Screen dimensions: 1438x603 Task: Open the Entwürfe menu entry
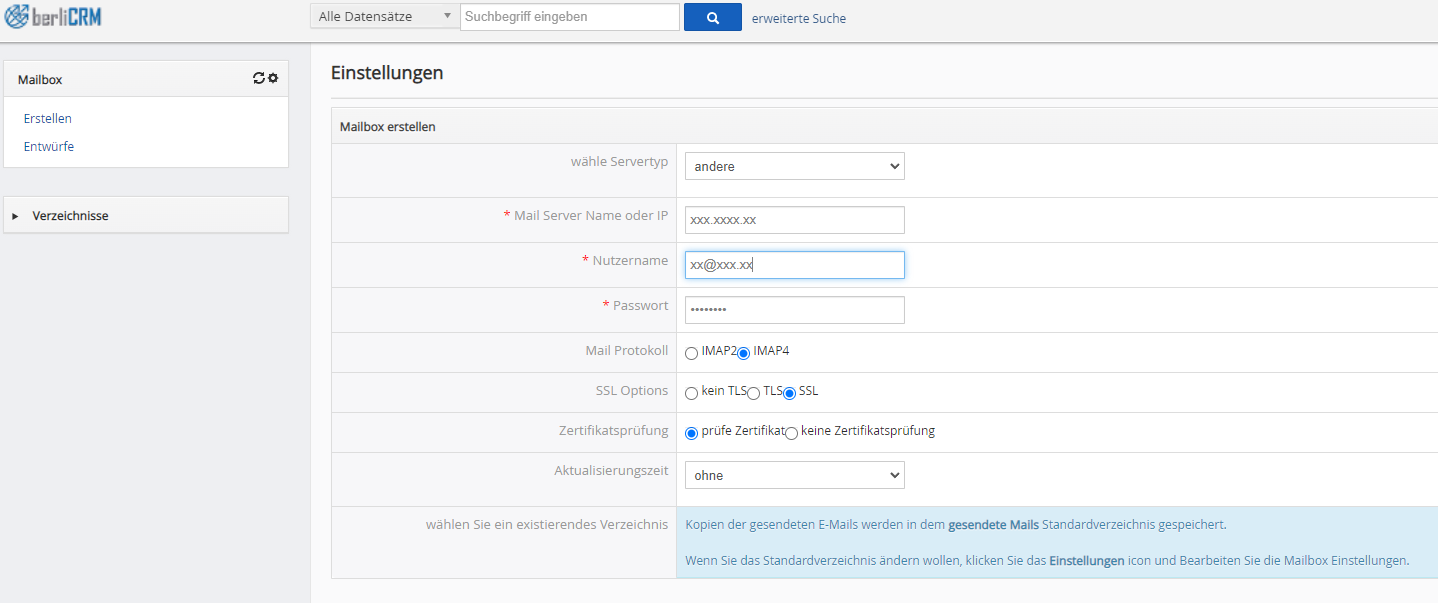tap(49, 146)
